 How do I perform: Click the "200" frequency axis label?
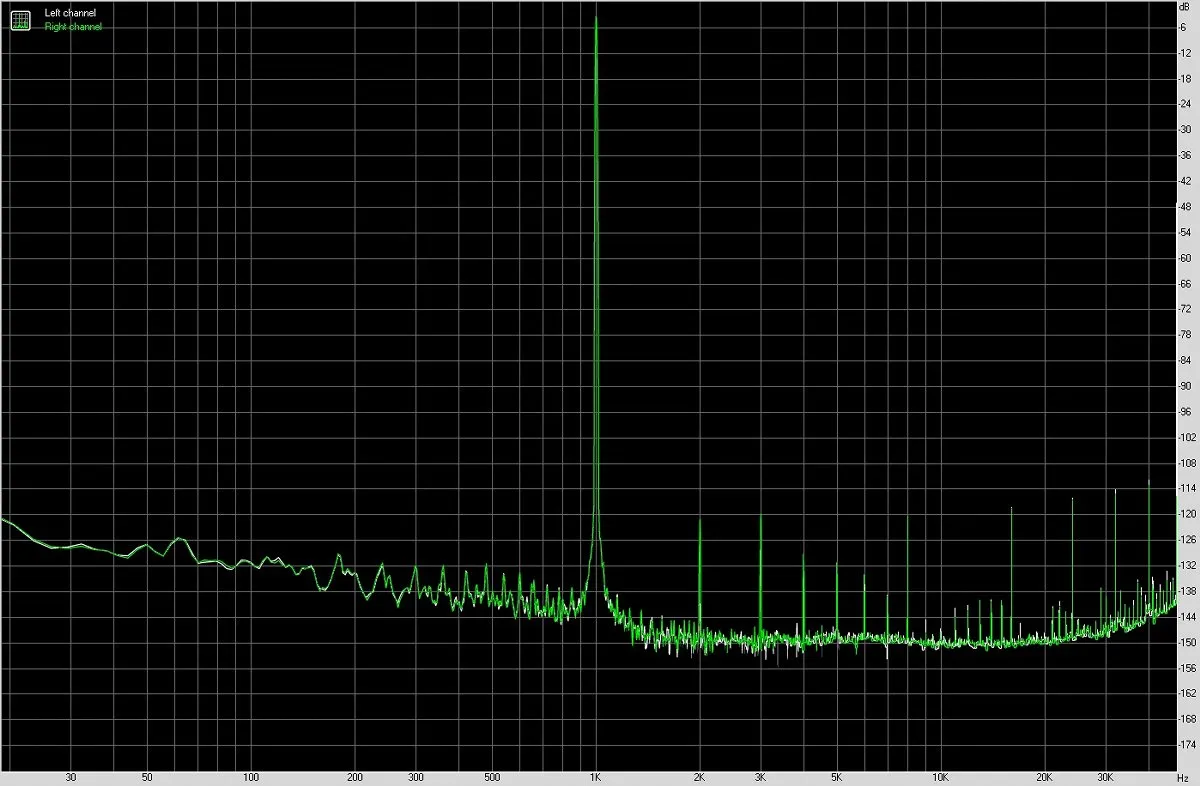click(354, 777)
